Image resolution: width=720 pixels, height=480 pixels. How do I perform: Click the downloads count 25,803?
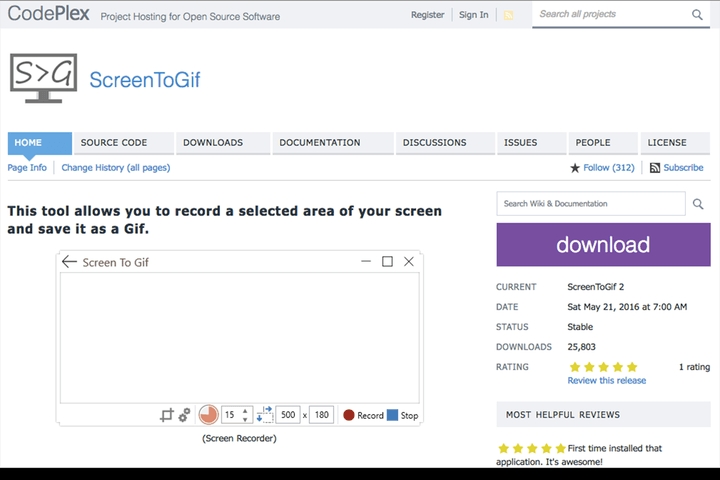581,347
